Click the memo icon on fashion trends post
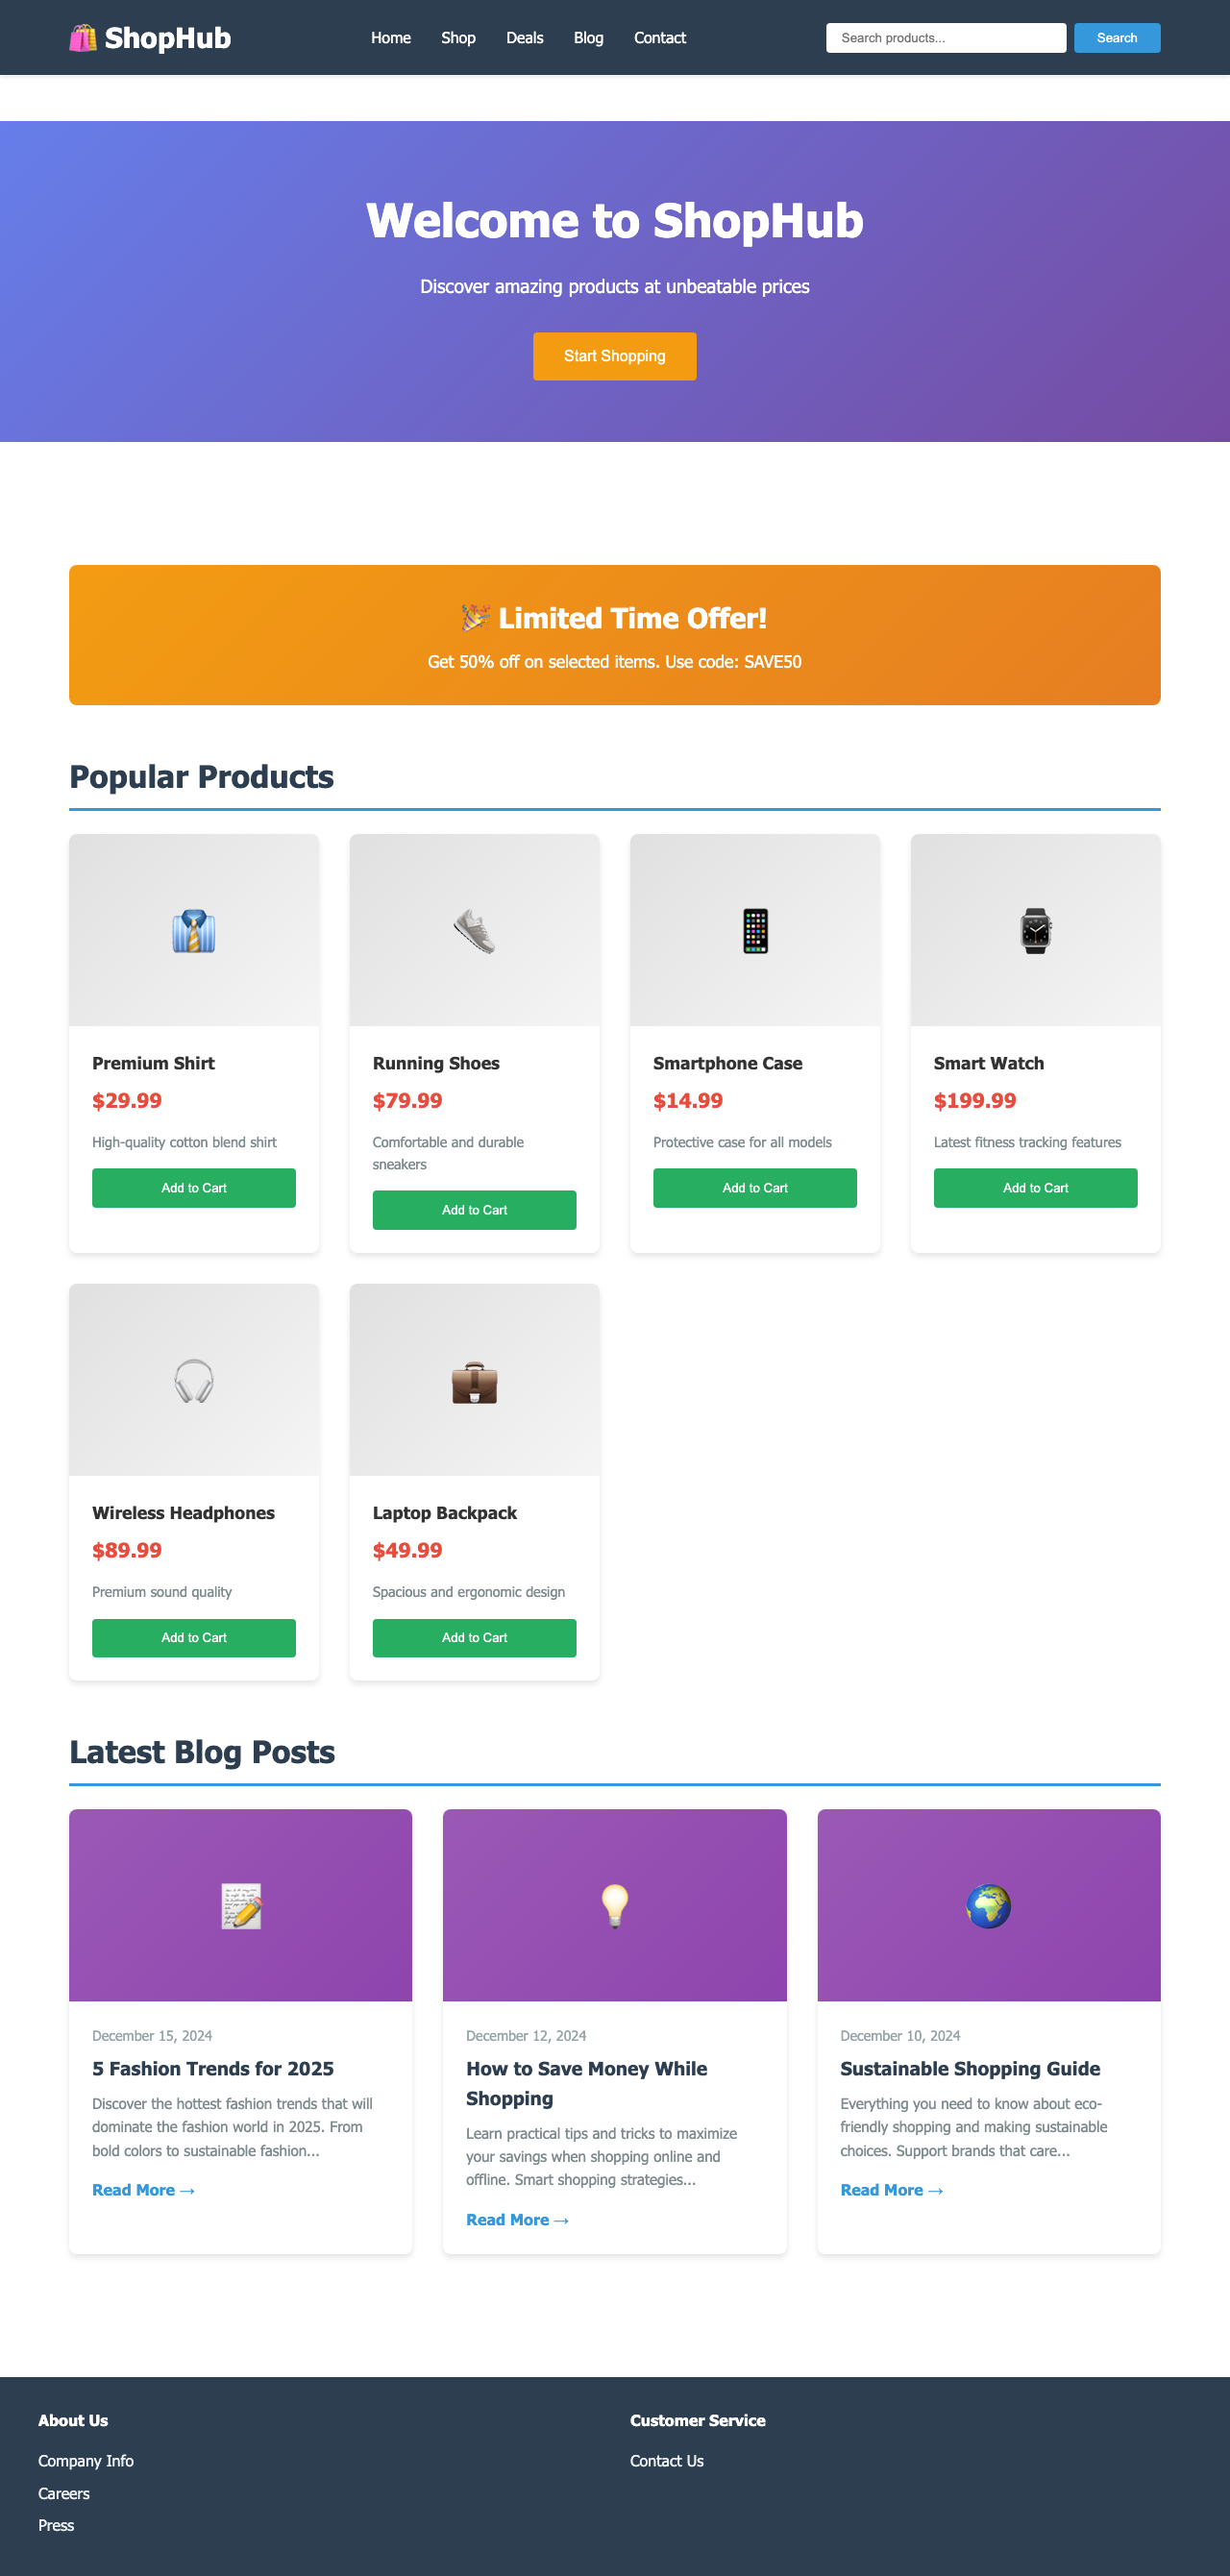The height and width of the screenshot is (2576, 1230). click(240, 1904)
